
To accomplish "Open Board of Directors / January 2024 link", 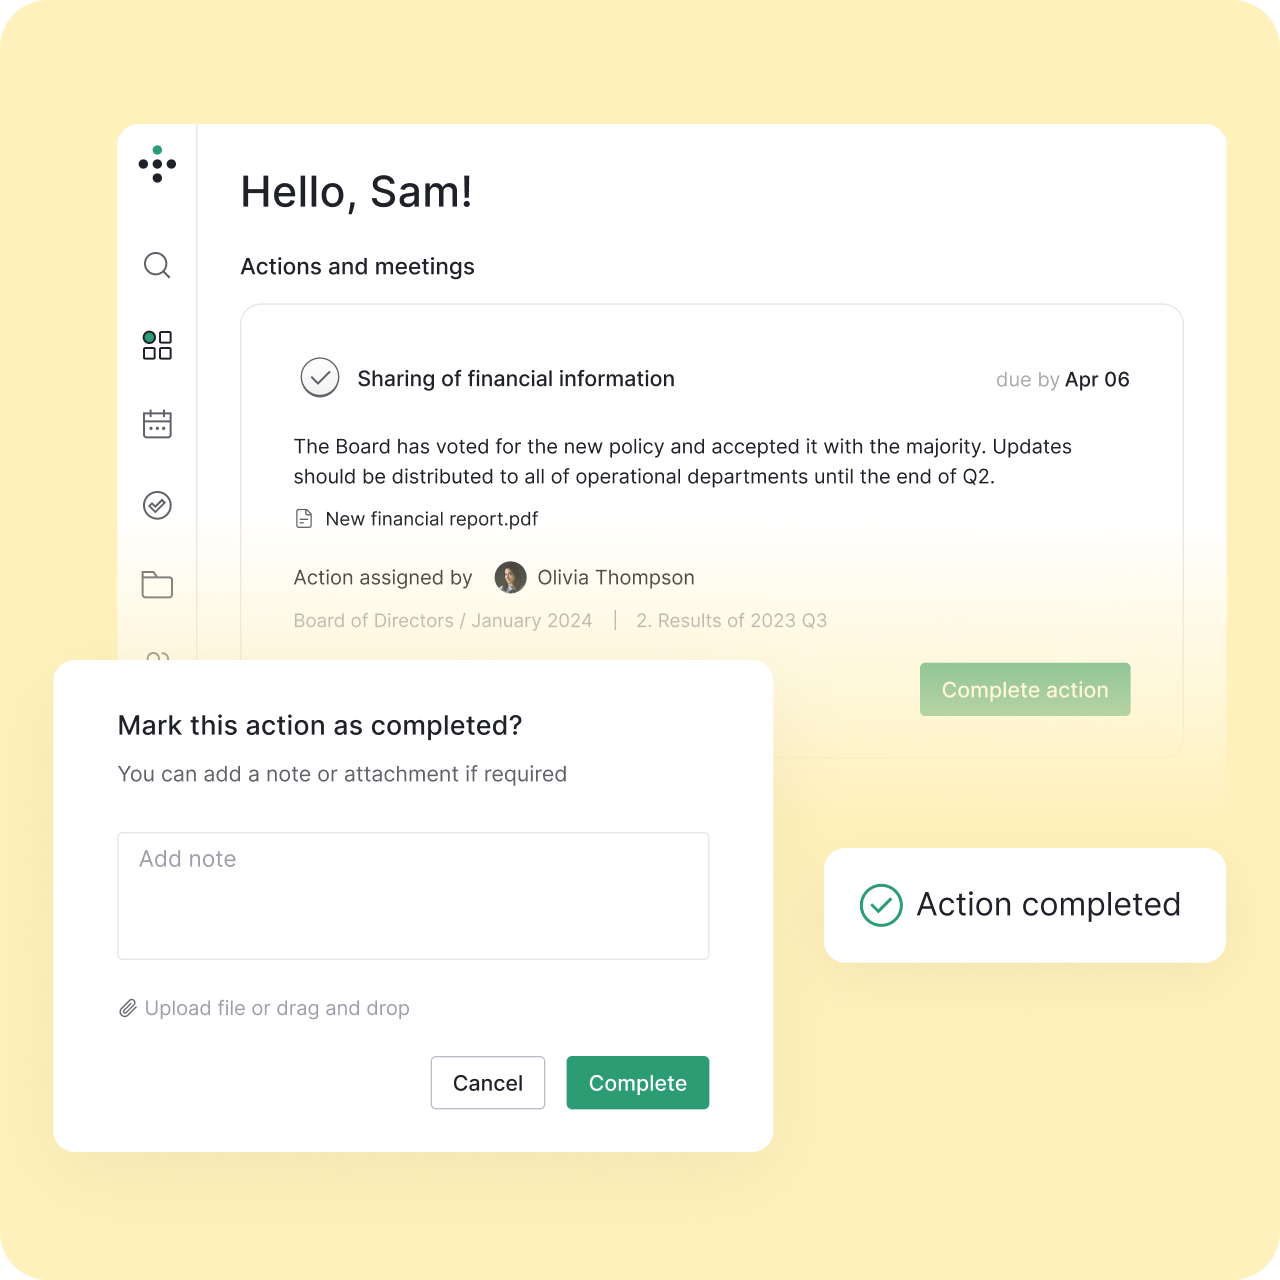I will click(x=443, y=621).
